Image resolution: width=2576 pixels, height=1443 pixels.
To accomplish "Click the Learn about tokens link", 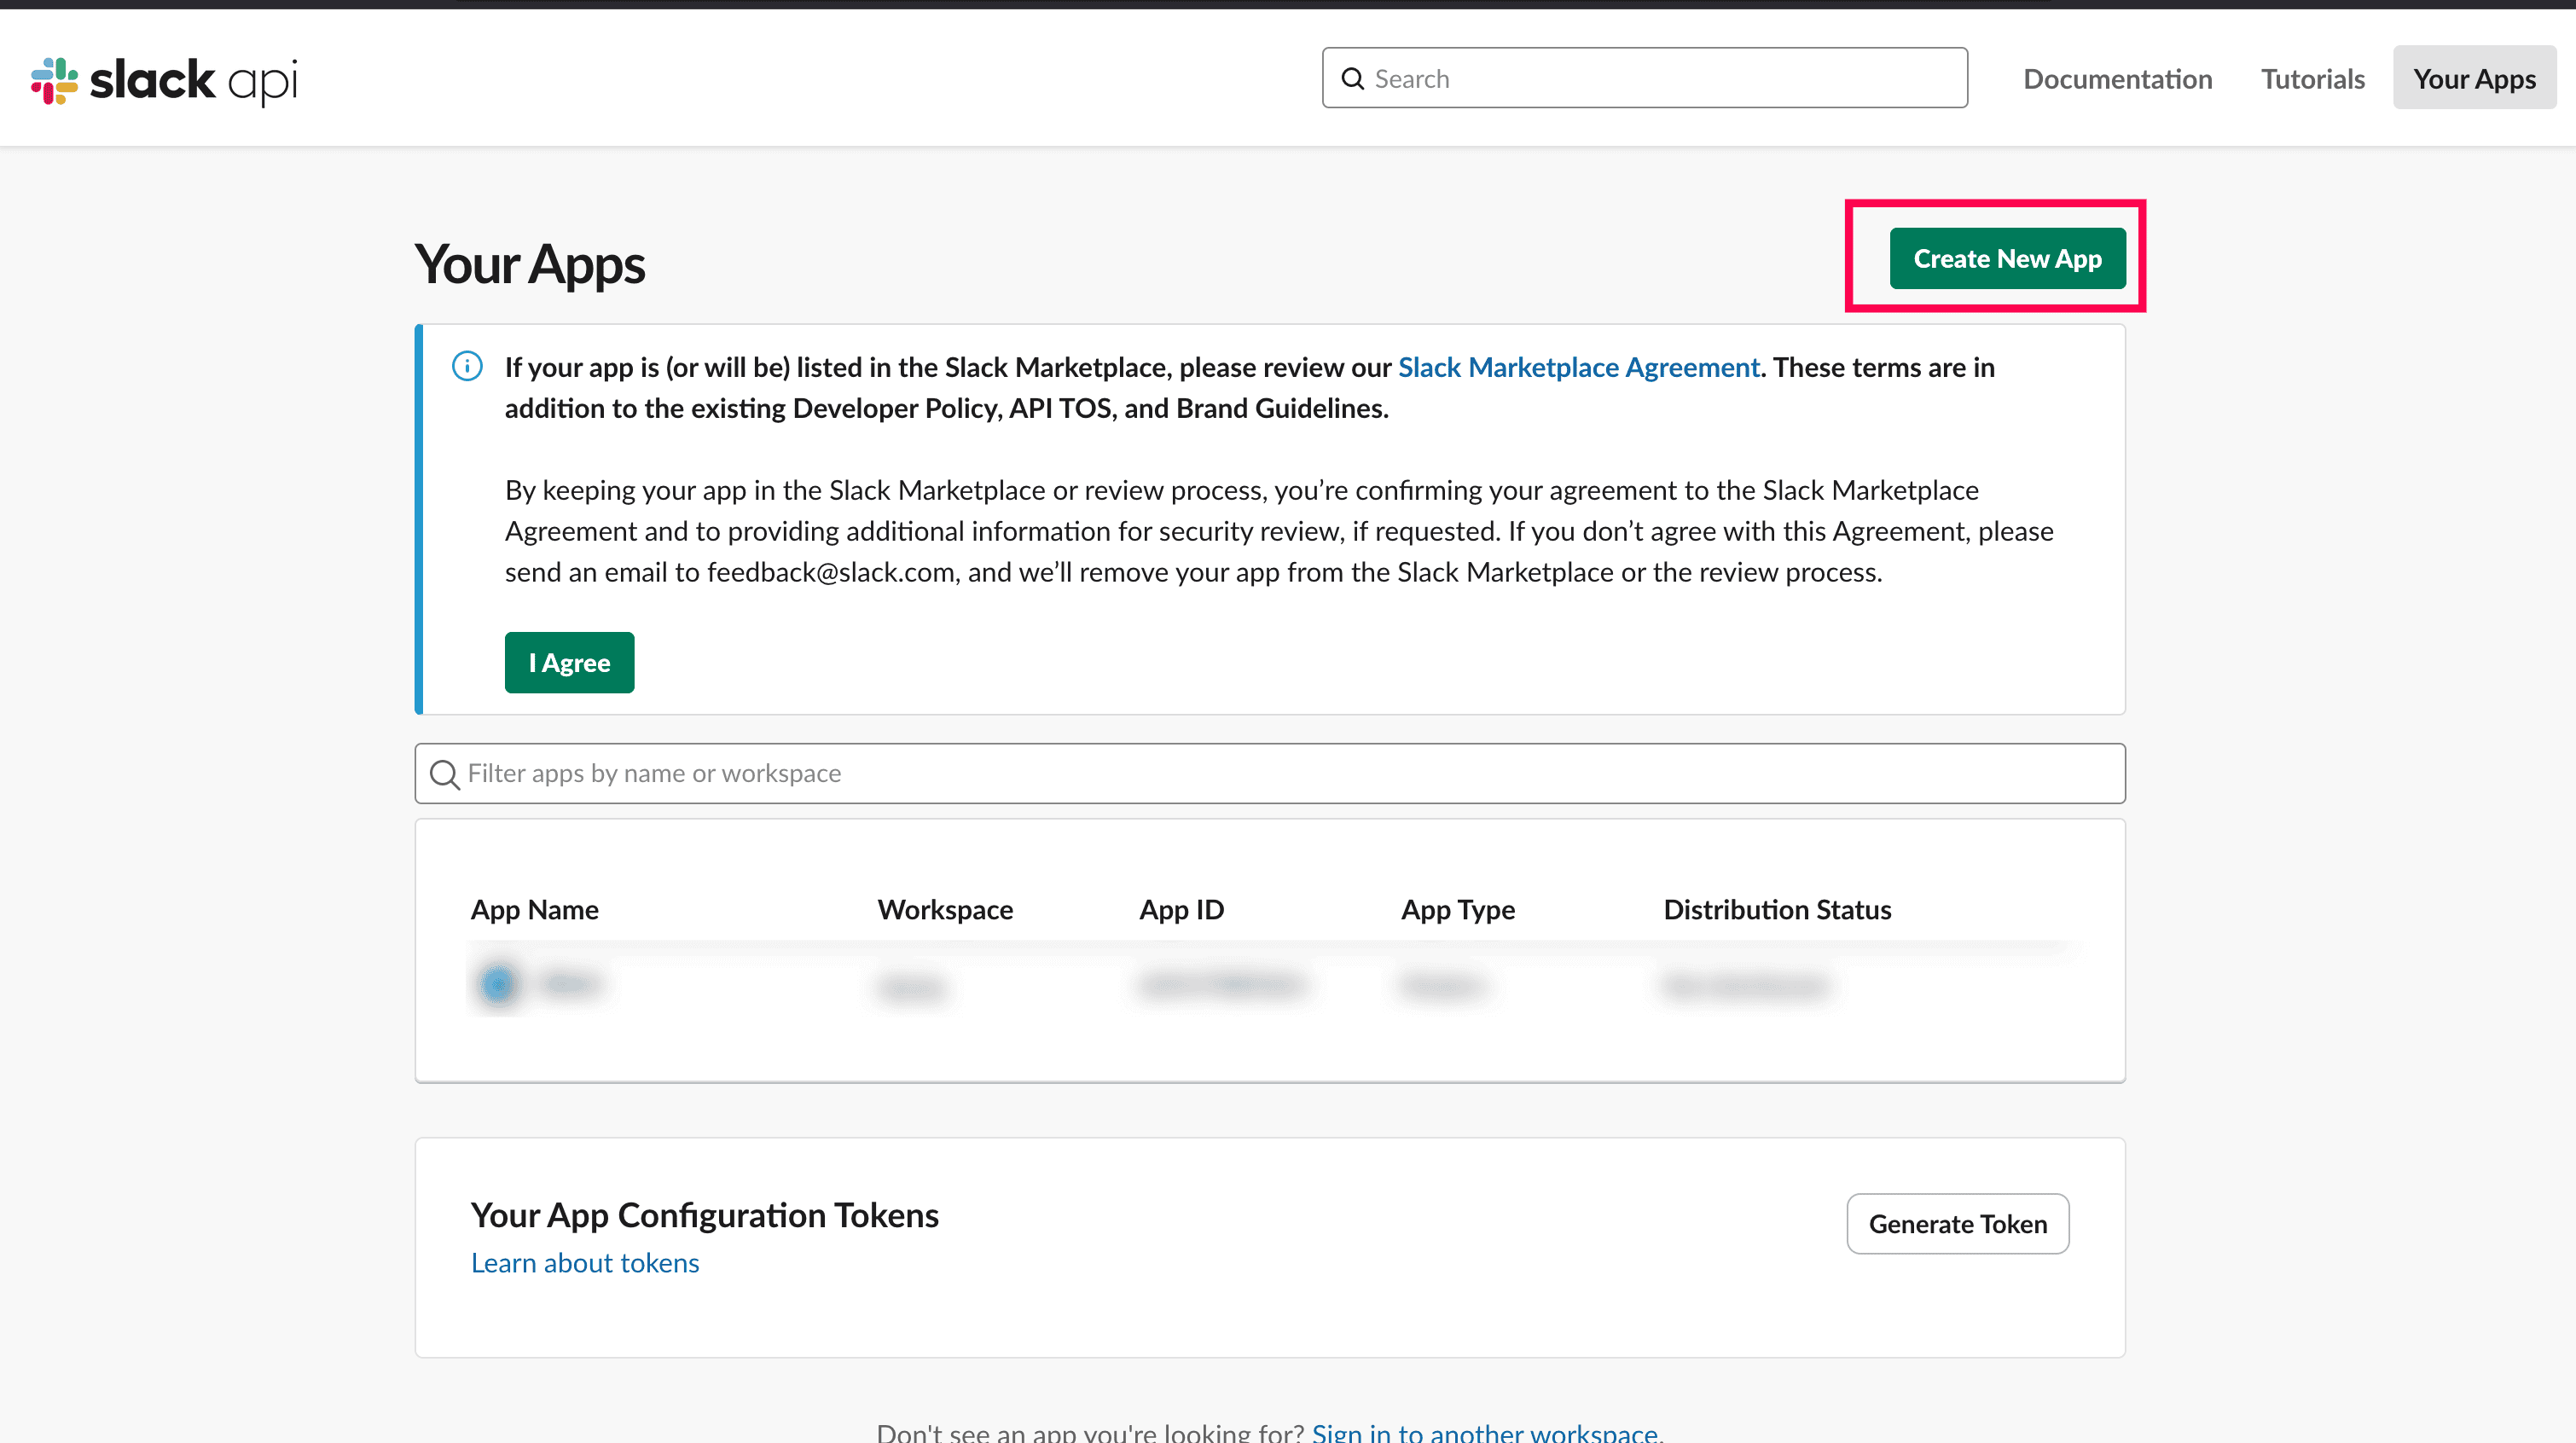I will tap(584, 1262).
